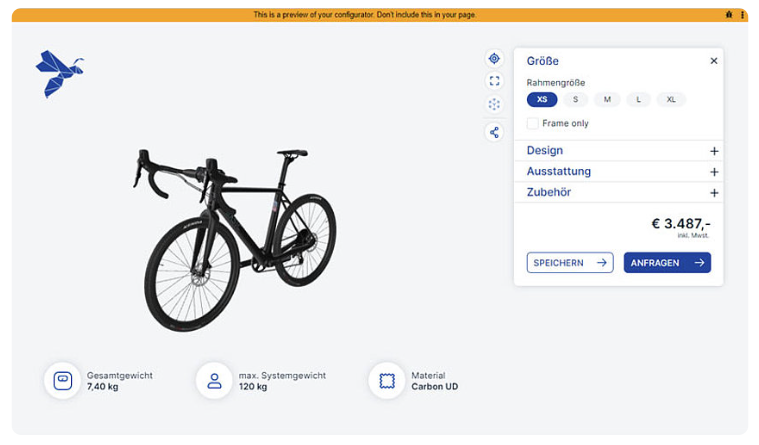Click the exploded view icon

tap(494, 104)
